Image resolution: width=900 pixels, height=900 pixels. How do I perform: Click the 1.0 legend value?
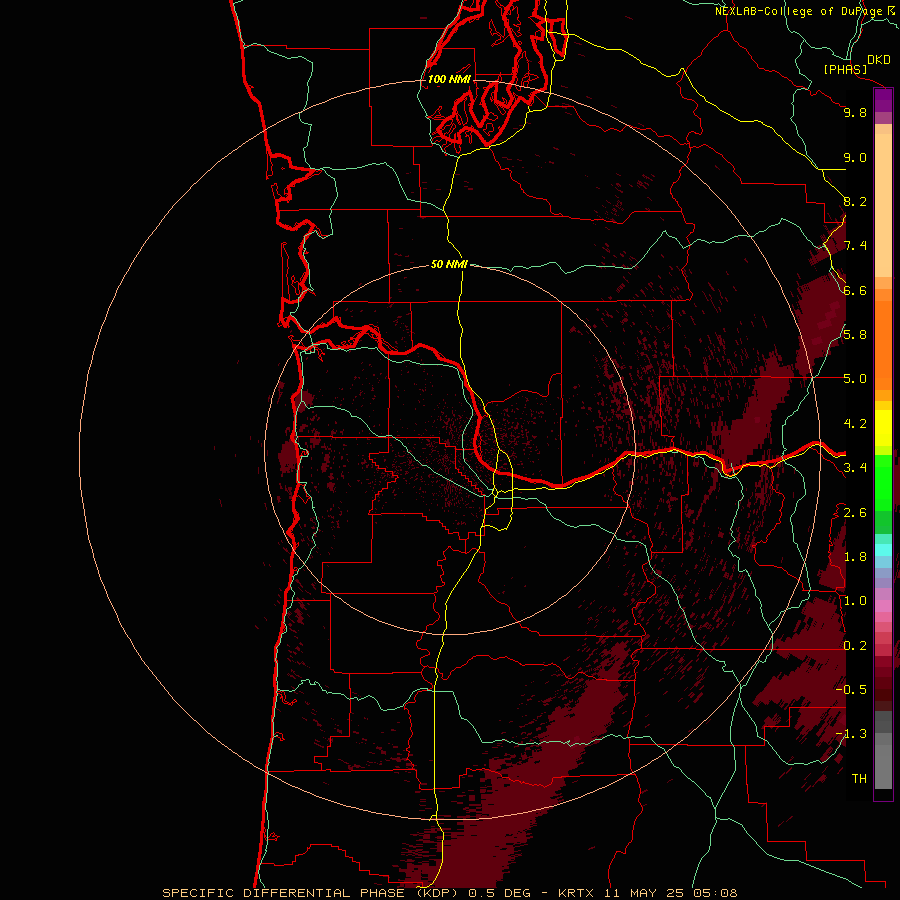(855, 601)
